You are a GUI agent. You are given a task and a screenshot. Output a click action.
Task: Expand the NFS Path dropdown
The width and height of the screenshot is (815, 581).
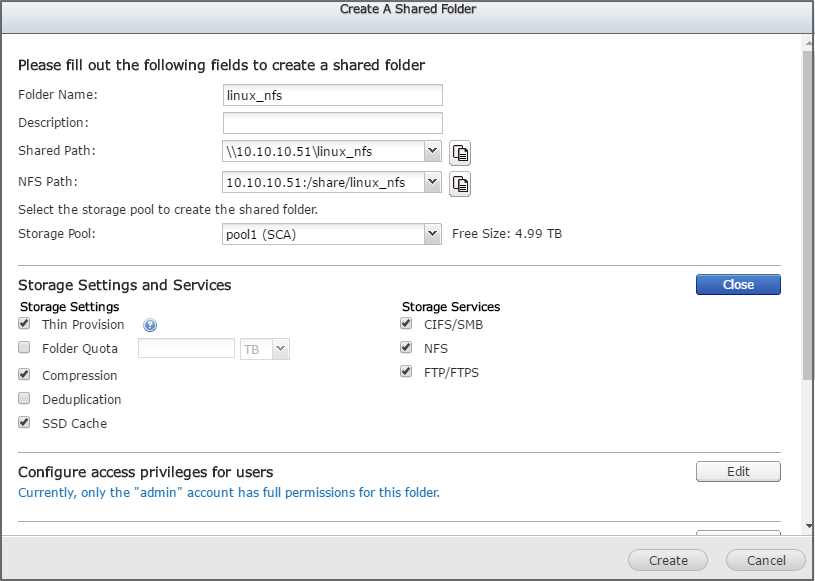[432, 182]
